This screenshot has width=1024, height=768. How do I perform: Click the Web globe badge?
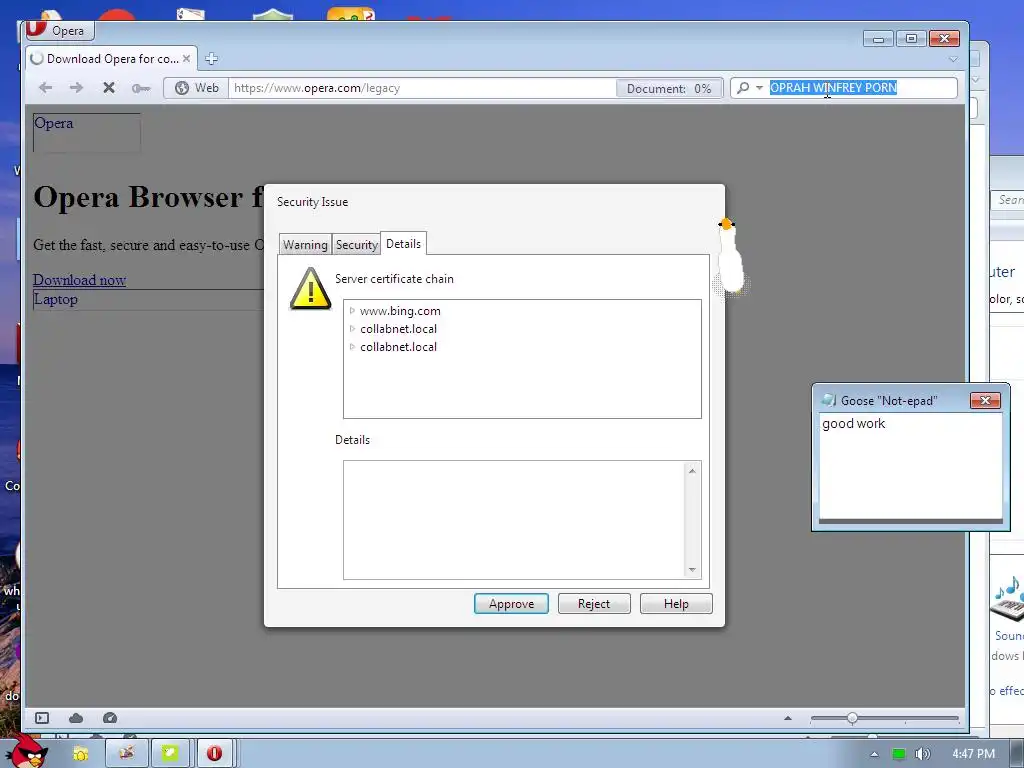point(196,88)
